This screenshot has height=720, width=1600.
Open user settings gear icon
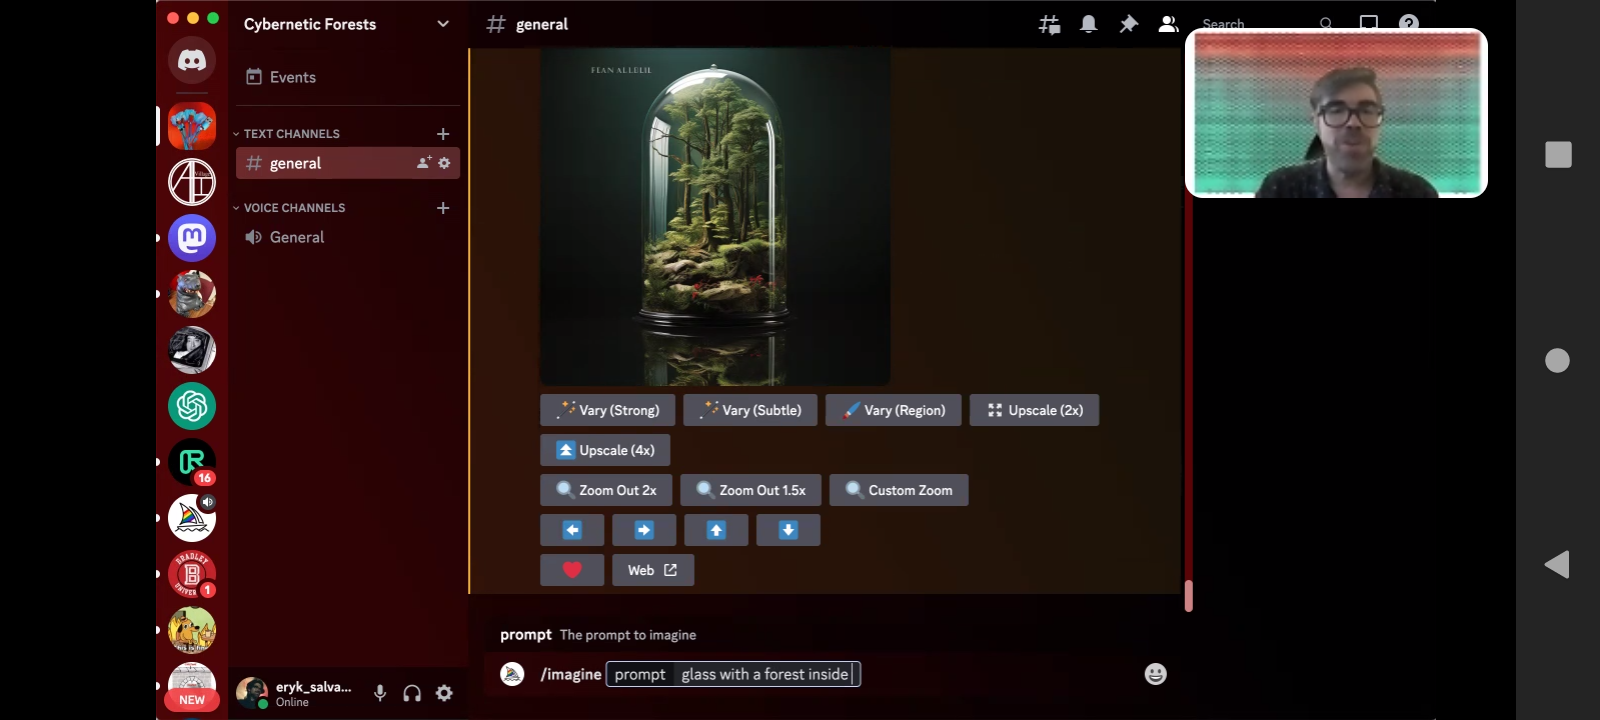tap(445, 693)
